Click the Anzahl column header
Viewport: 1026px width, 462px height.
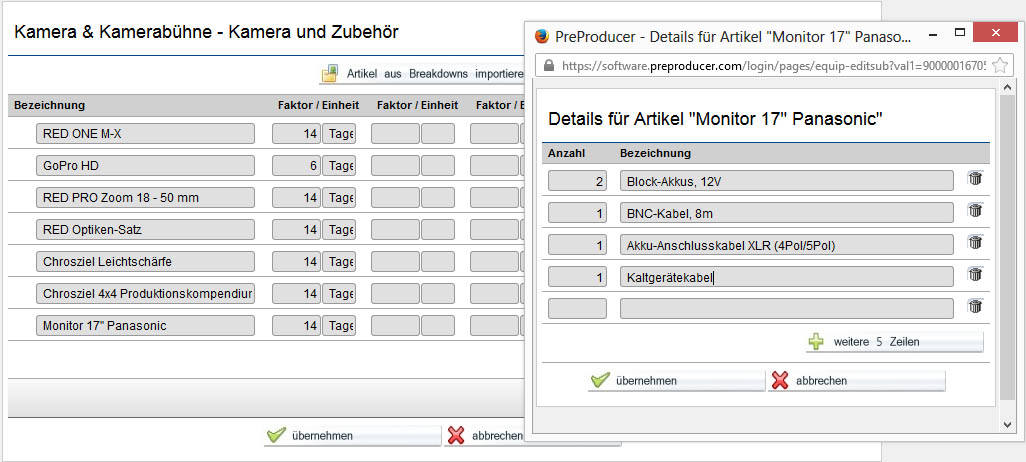point(567,153)
